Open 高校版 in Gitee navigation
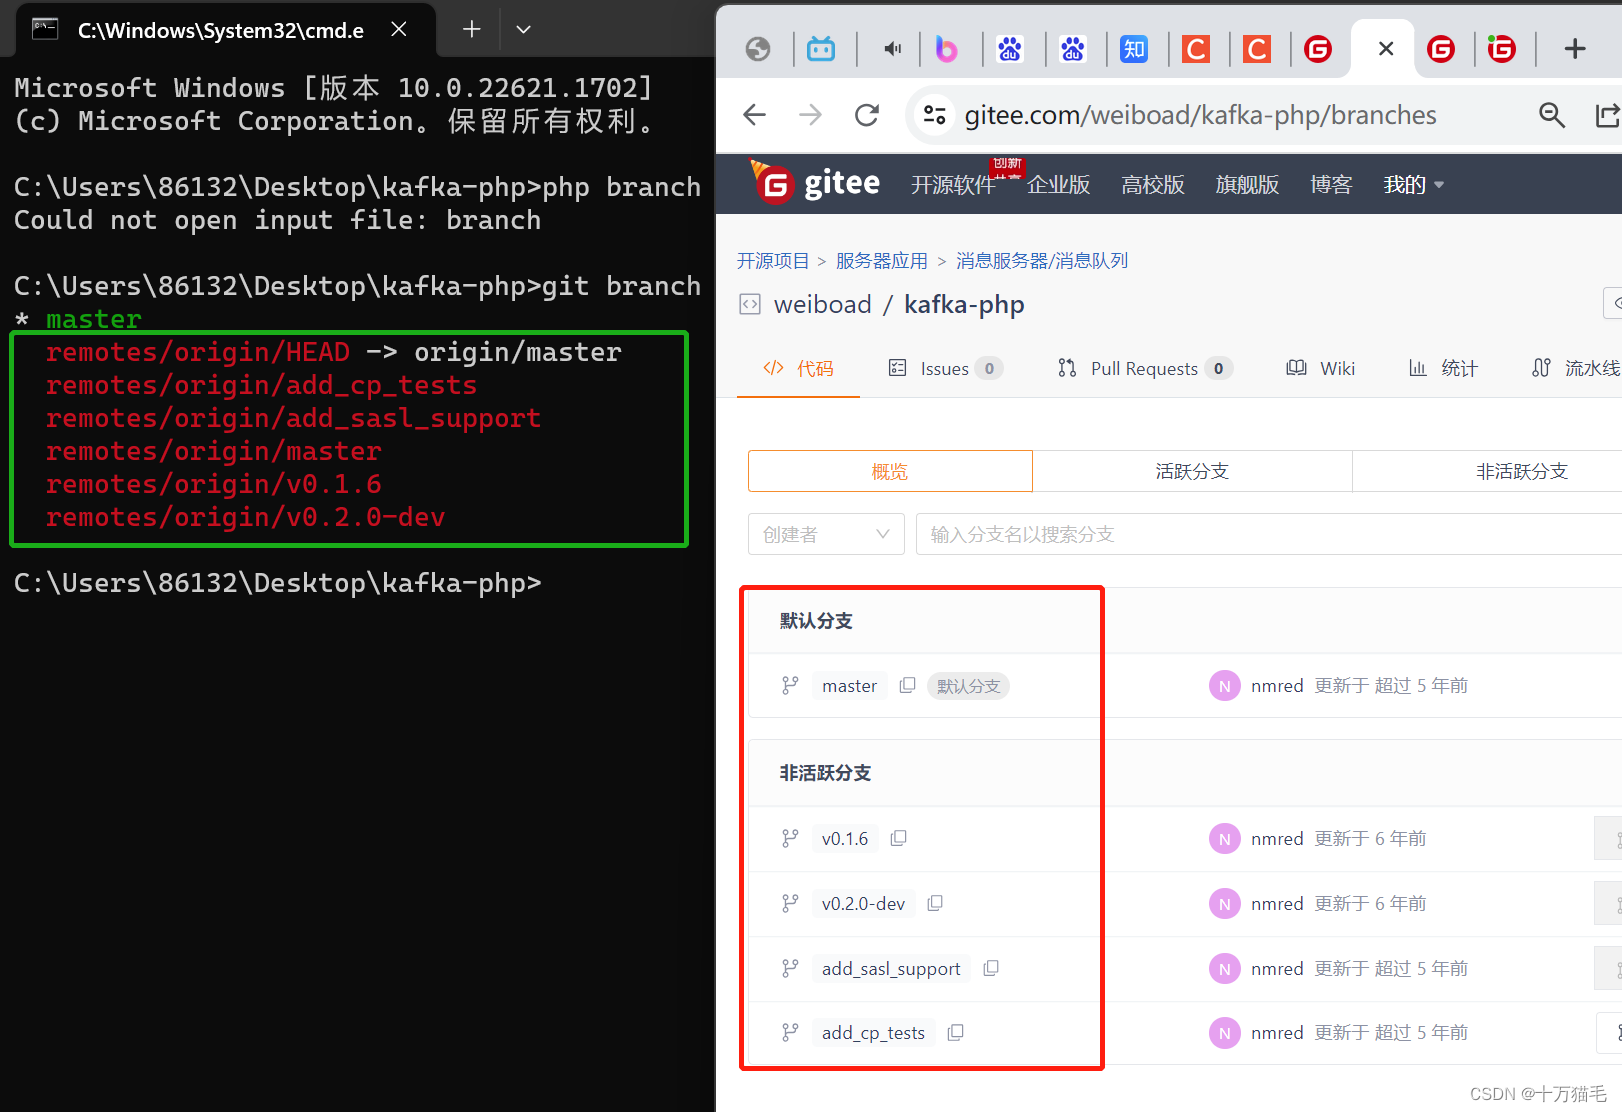Image resolution: width=1622 pixels, height=1112 pixels. (1152, 184)
